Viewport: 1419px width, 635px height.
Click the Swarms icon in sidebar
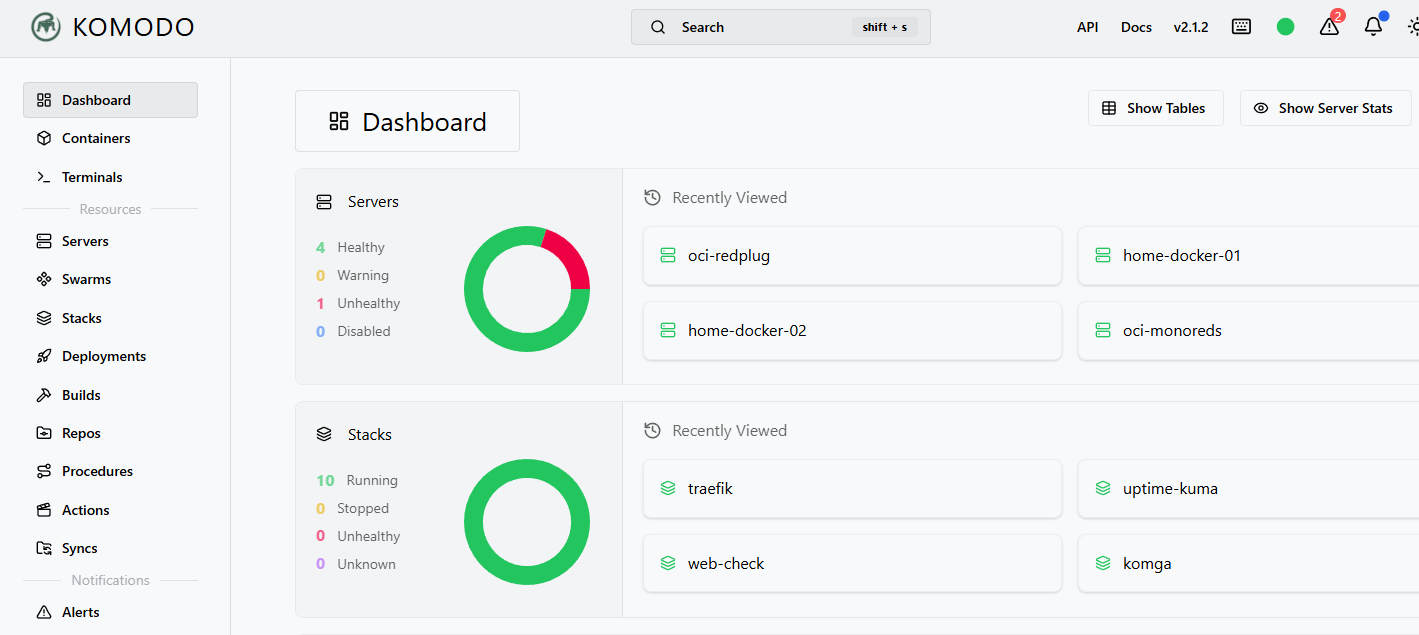[43, 279]
